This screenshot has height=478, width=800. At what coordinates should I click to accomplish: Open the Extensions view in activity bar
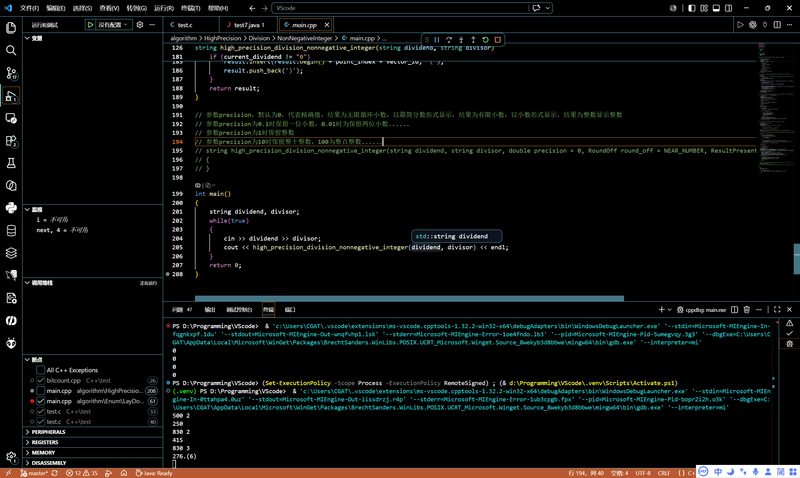[x=11, y=141]
